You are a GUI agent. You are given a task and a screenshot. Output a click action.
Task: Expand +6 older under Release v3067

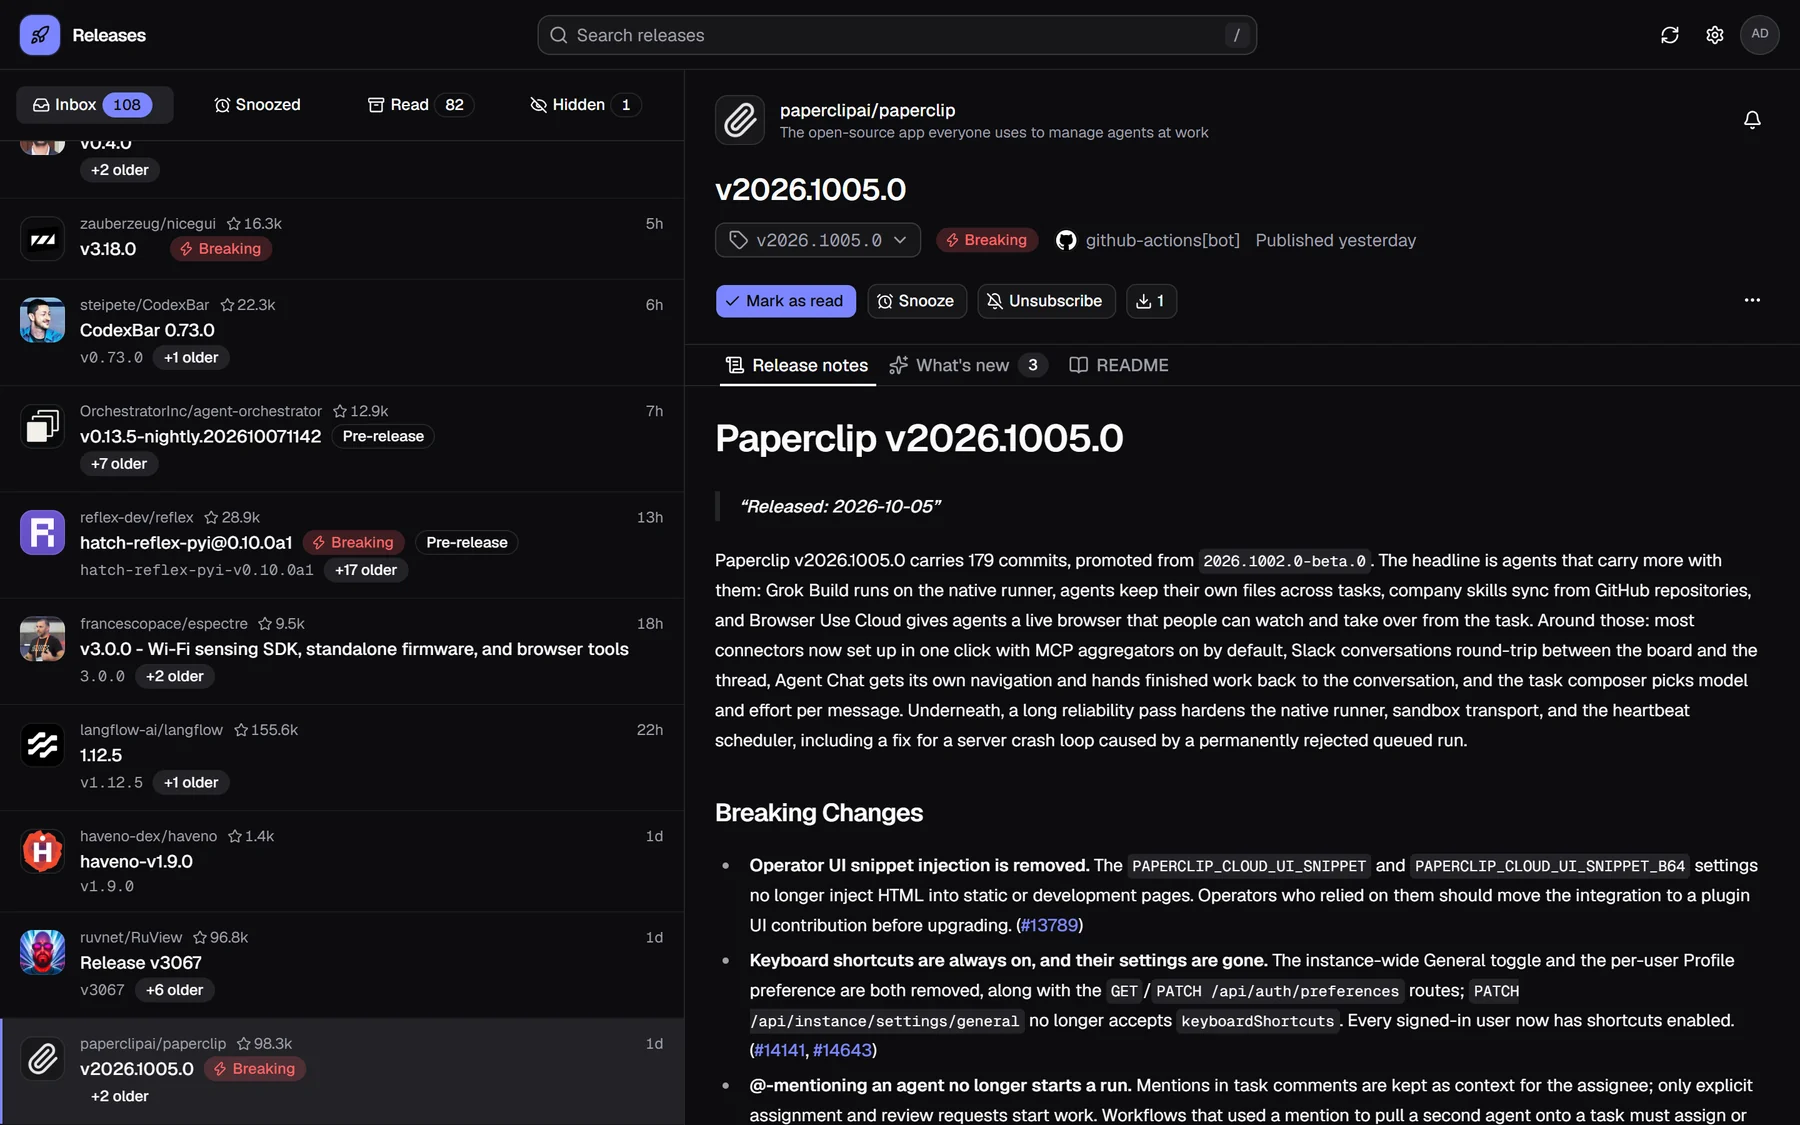click(175, 990)
